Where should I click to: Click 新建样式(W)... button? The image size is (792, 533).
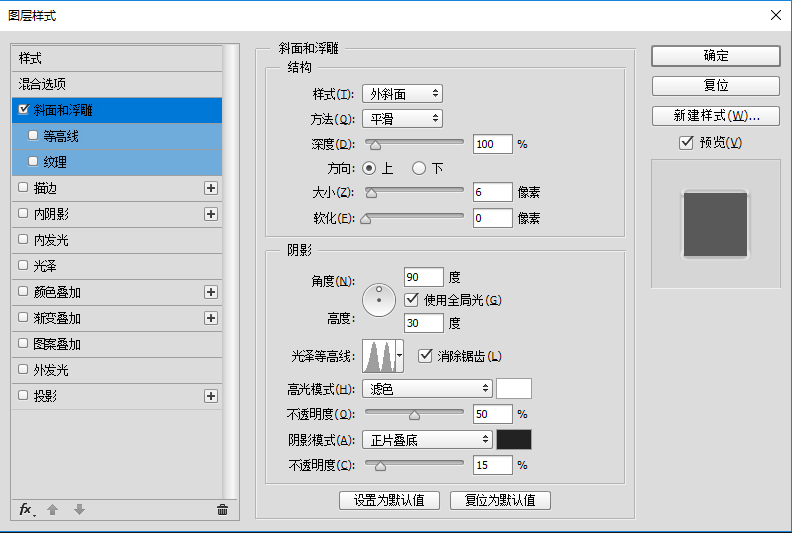(x=716, y=116)
